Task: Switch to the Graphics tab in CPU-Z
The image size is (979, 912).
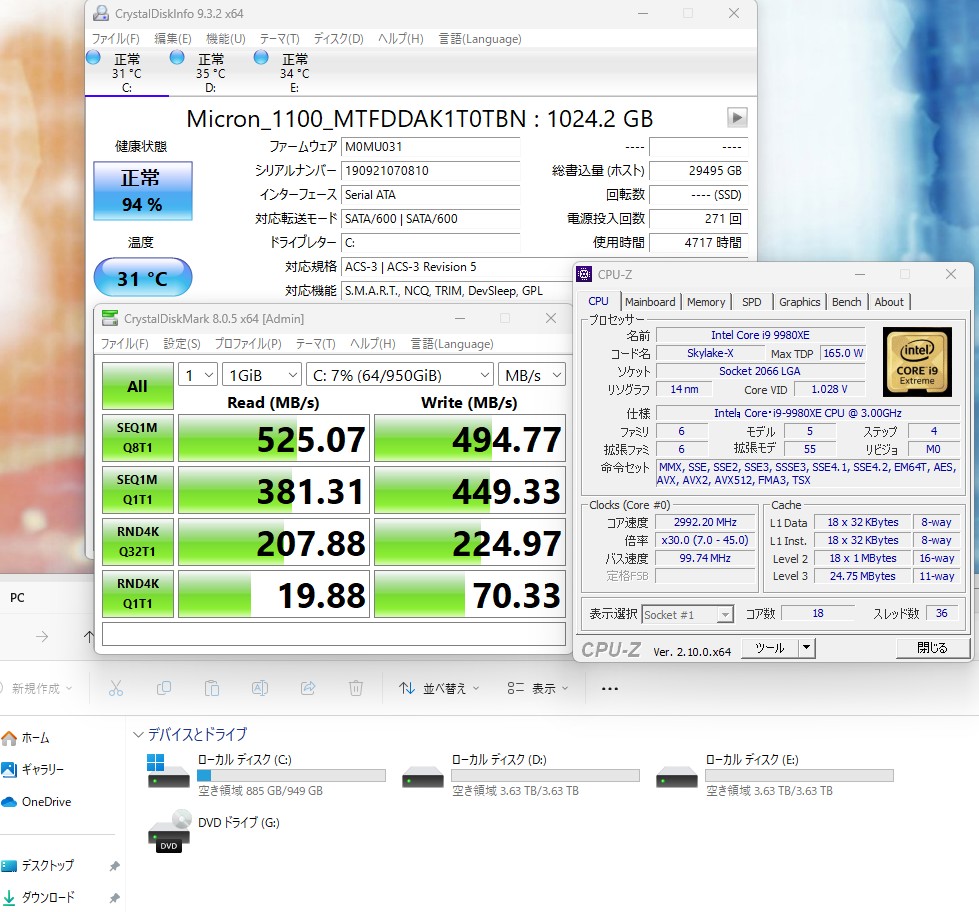Action: click(800, 302)
